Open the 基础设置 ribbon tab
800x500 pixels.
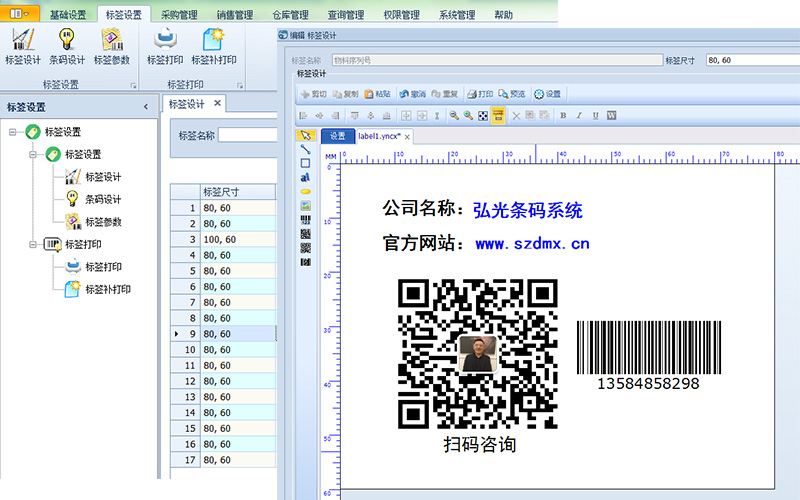click(x=68, y=15)
